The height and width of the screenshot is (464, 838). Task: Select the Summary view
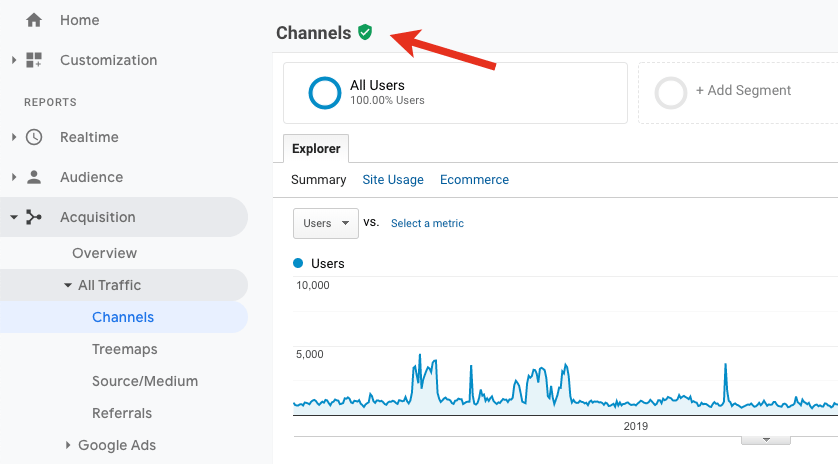point(319,180)
